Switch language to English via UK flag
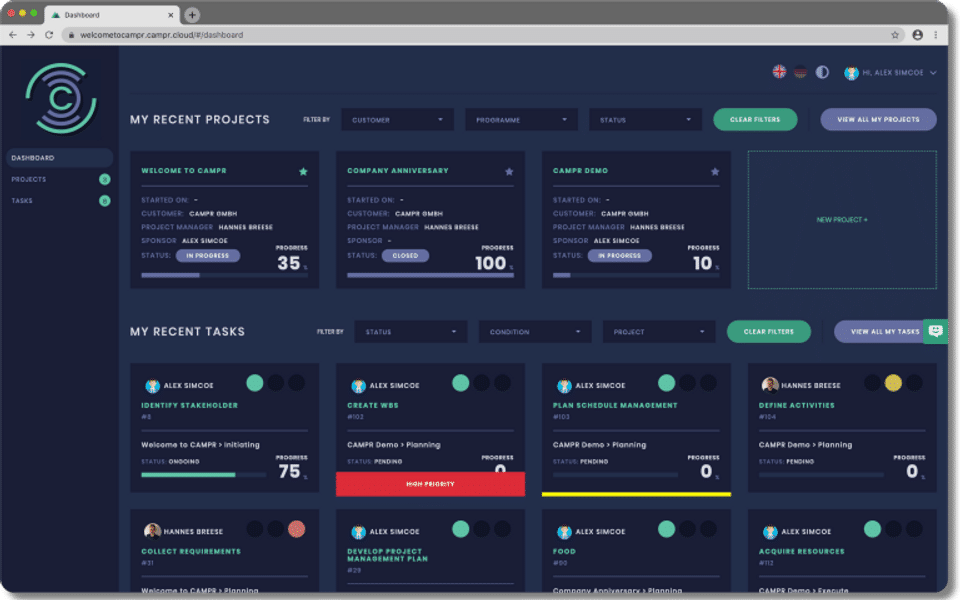This screenshot has height=600, width=960. pyautogui.click(x=779, y=72)
